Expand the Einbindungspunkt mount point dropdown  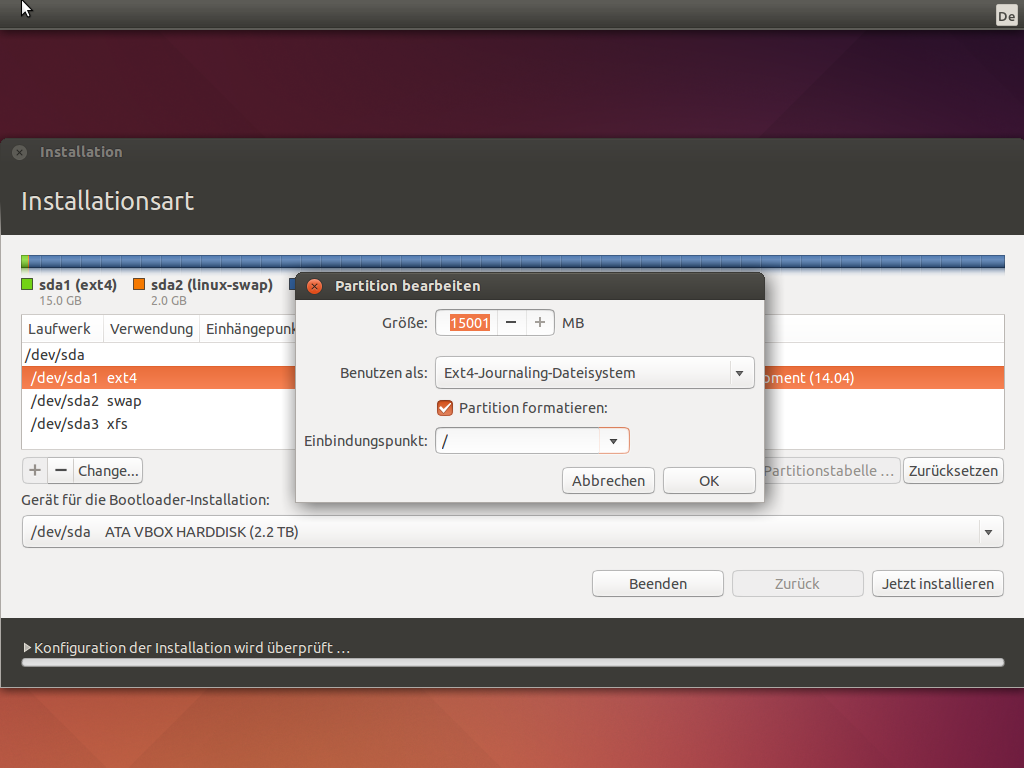[613, 441]
